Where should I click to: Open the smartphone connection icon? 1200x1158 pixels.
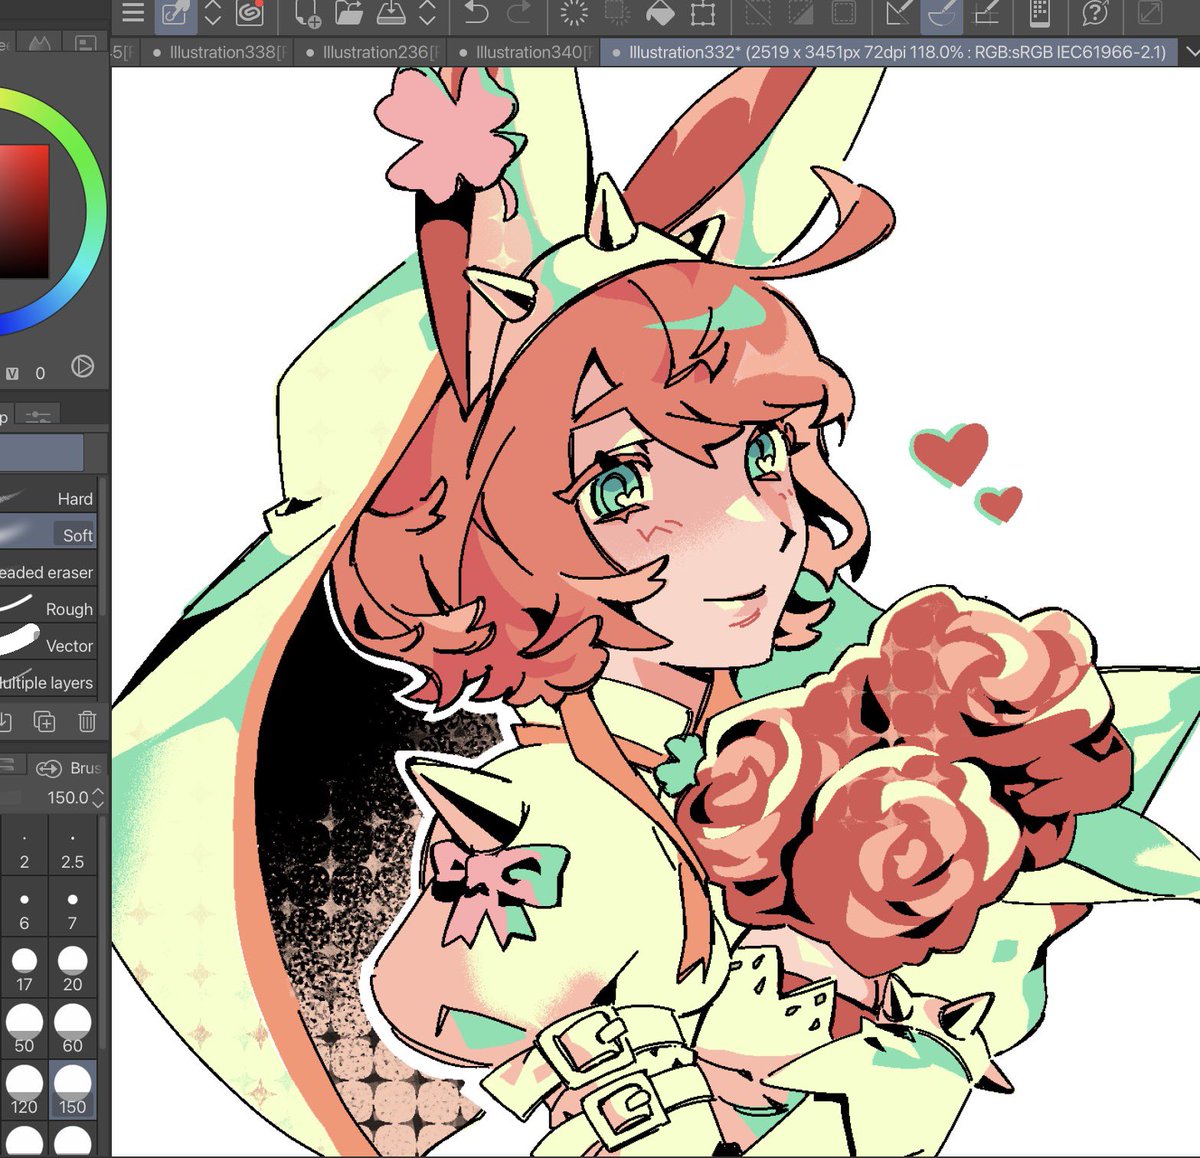pyautogui.click(x=1039, y=13)
